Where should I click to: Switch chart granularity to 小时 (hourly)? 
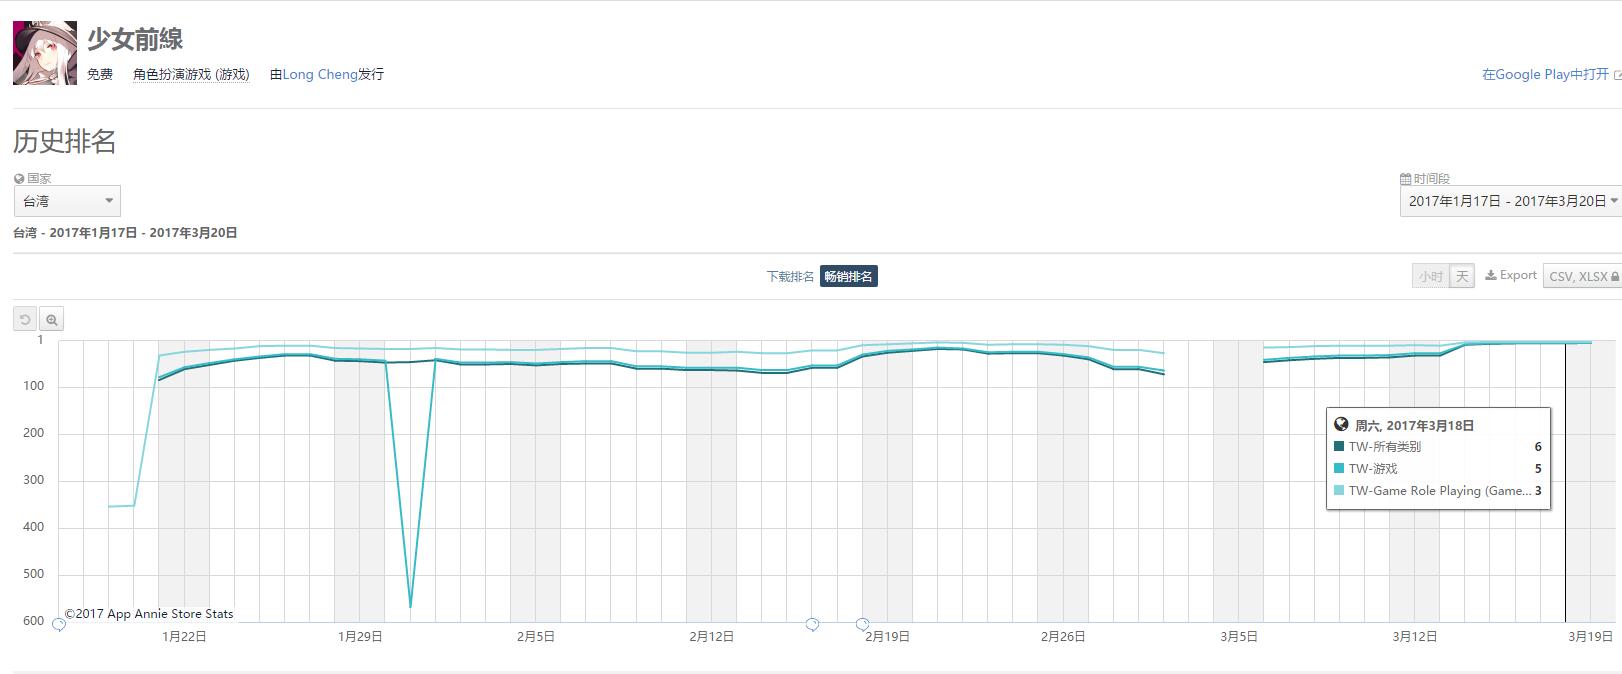click(x=1430, y=277)
